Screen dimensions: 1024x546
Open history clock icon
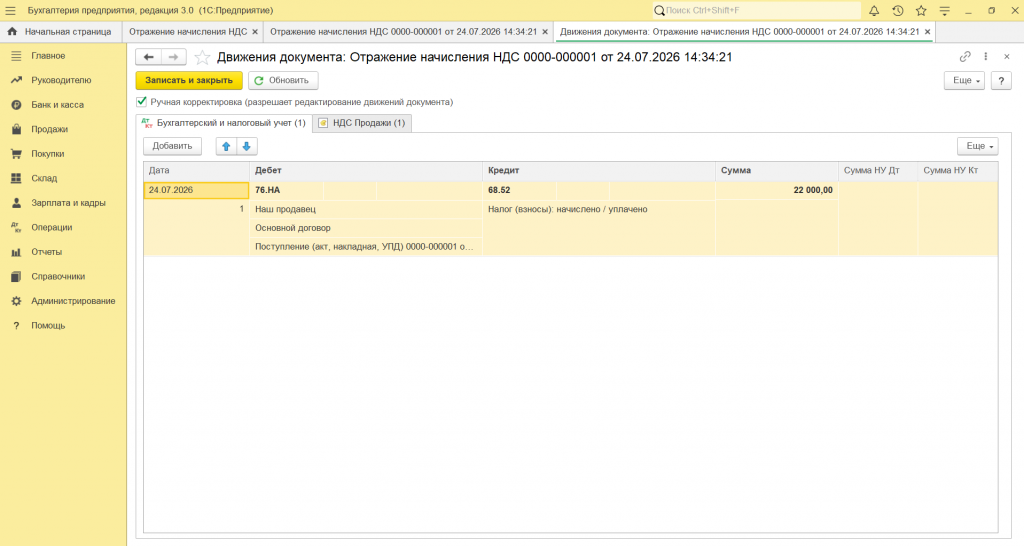click(897, 10)
